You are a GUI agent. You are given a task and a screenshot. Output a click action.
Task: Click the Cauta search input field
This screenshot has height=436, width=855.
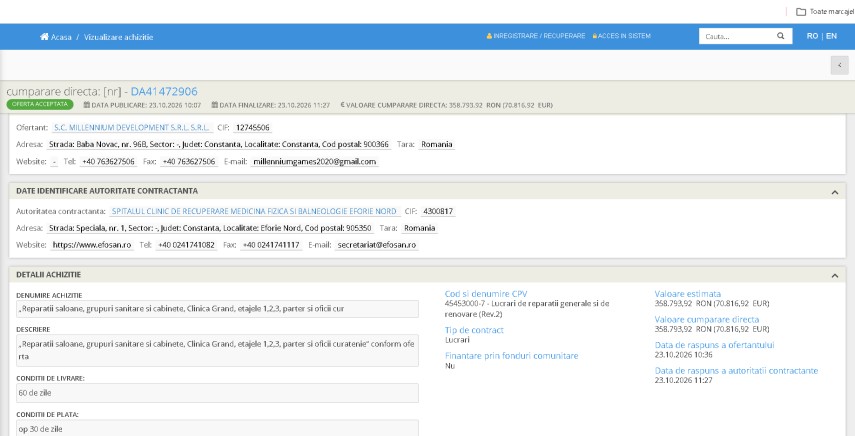737,36
